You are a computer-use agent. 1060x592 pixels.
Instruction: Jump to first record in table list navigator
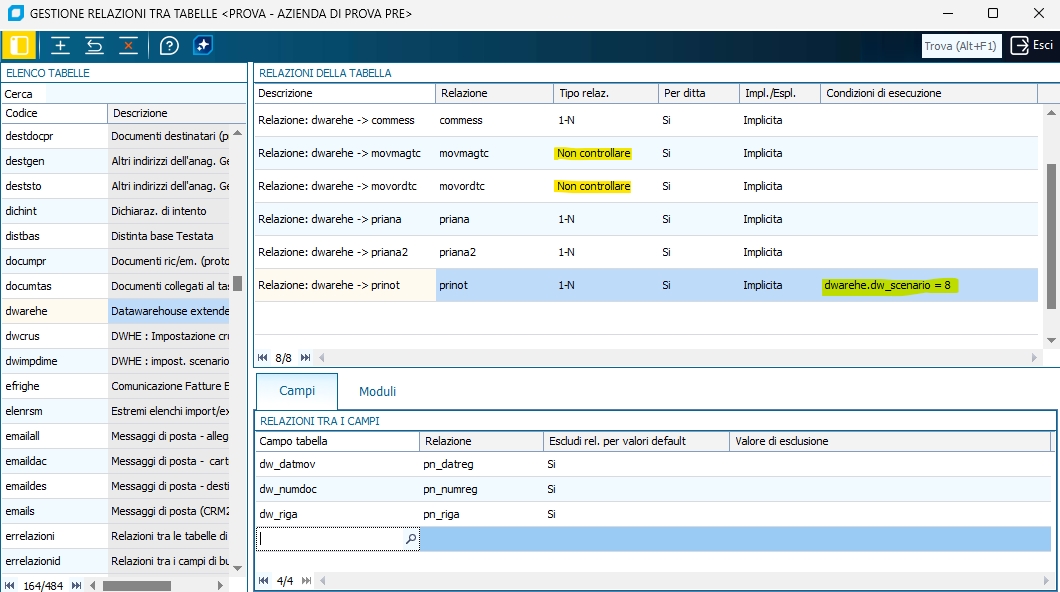pyautogui.click(x=11, y=585)
